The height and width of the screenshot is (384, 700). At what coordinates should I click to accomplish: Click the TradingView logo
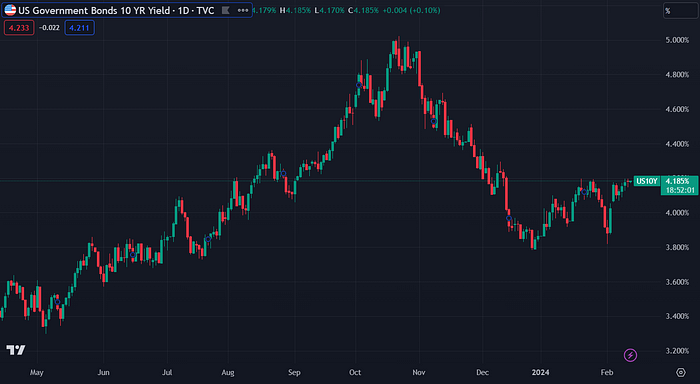[x=16, y=350]
